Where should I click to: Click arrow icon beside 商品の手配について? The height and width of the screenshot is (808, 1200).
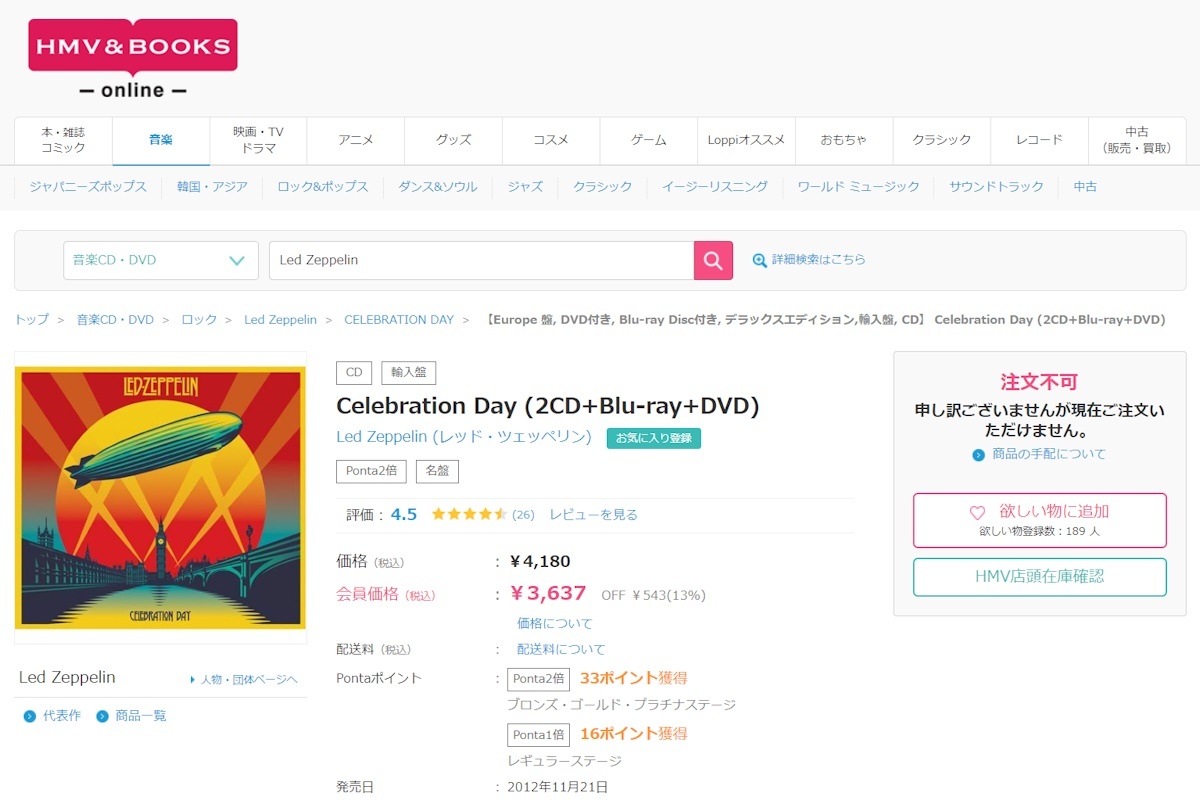tap(979, 455)
